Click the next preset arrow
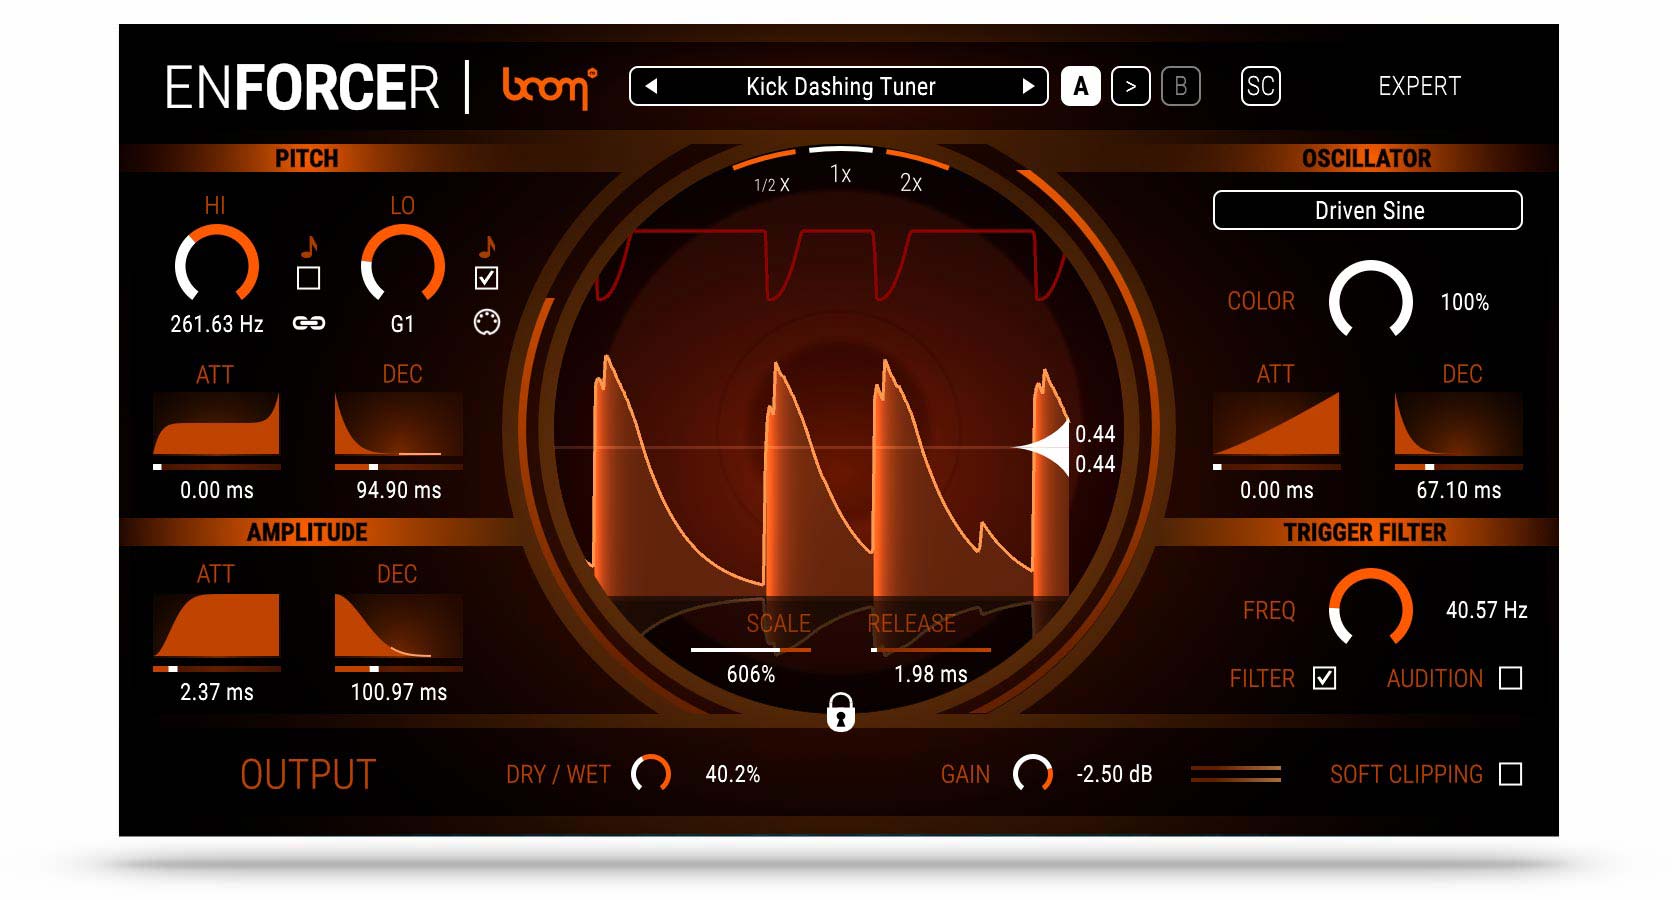Screen dimensions: 1680x900 tap(1027, 87)
